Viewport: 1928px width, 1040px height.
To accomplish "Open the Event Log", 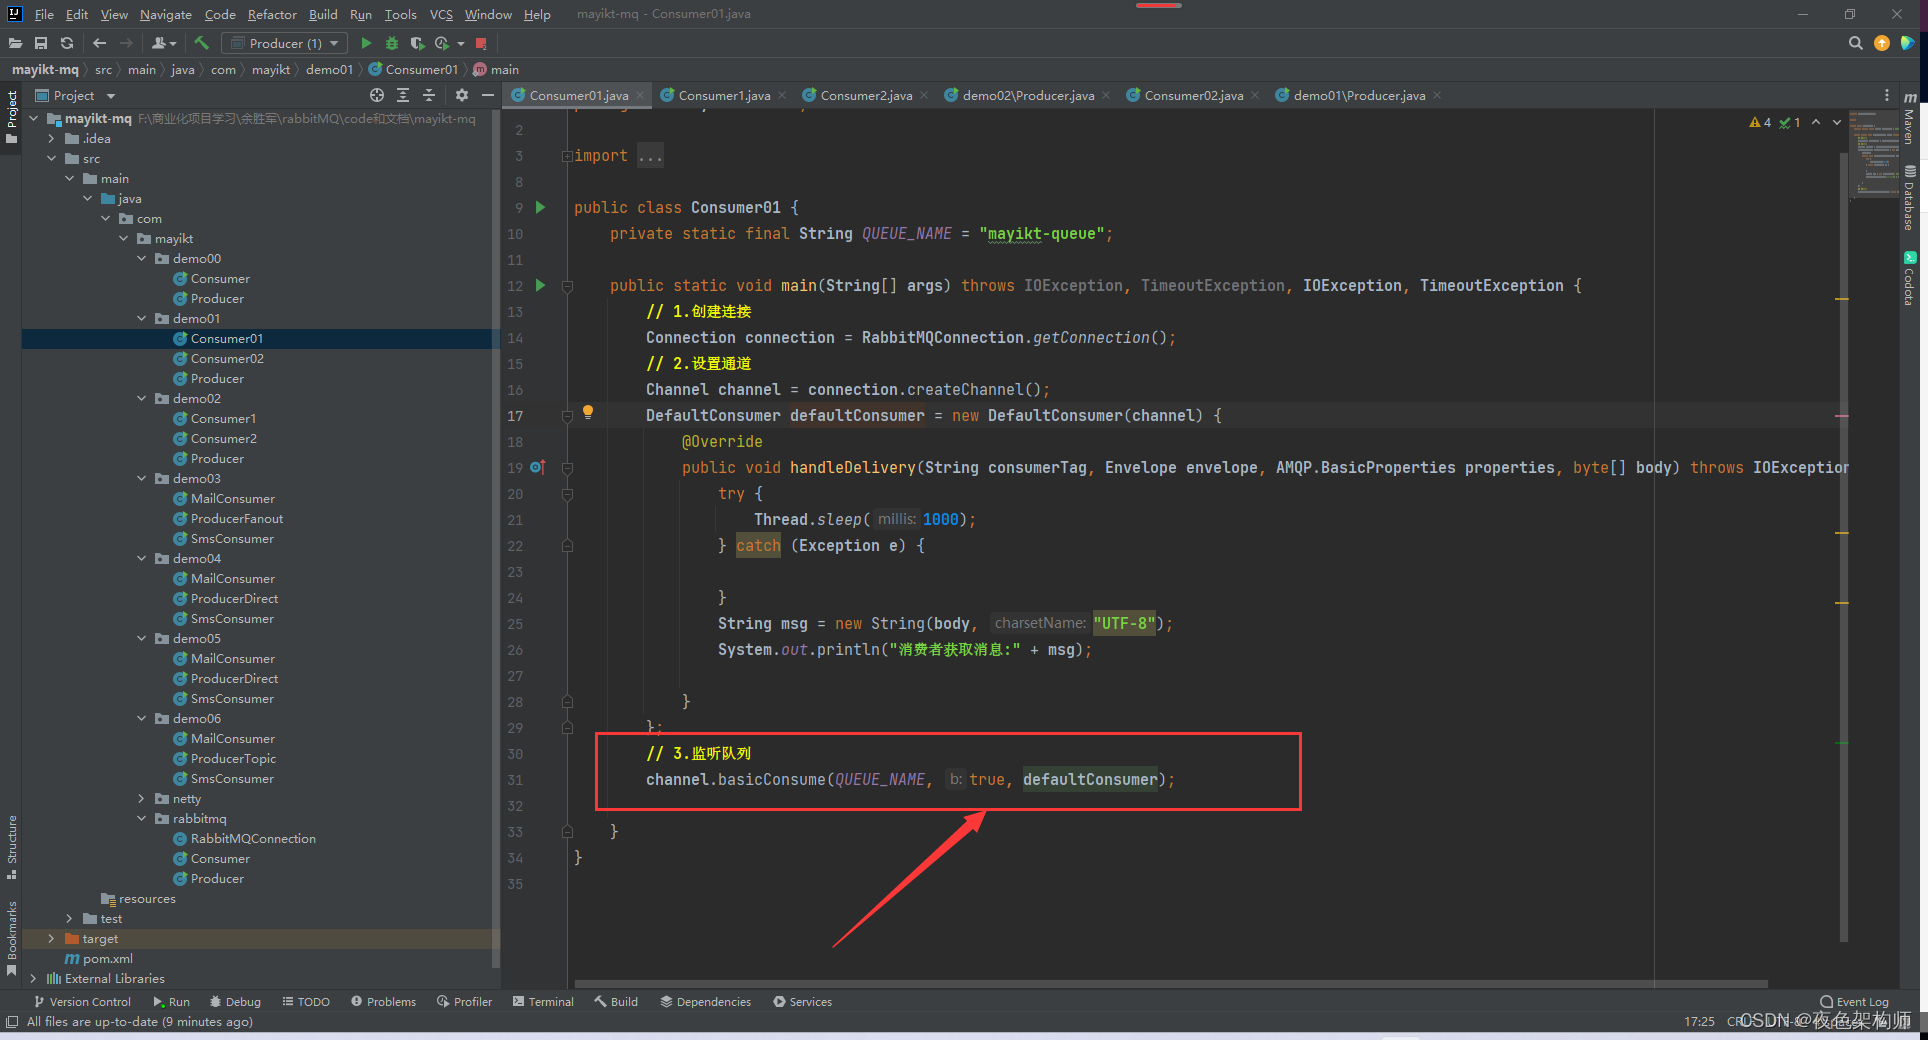I will [1854, 1001].
